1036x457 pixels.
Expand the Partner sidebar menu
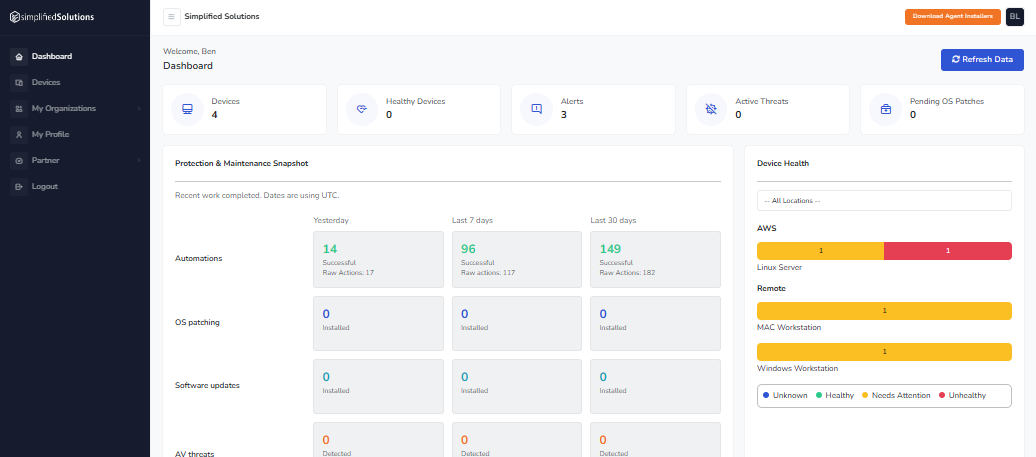(x=46, y=160)
